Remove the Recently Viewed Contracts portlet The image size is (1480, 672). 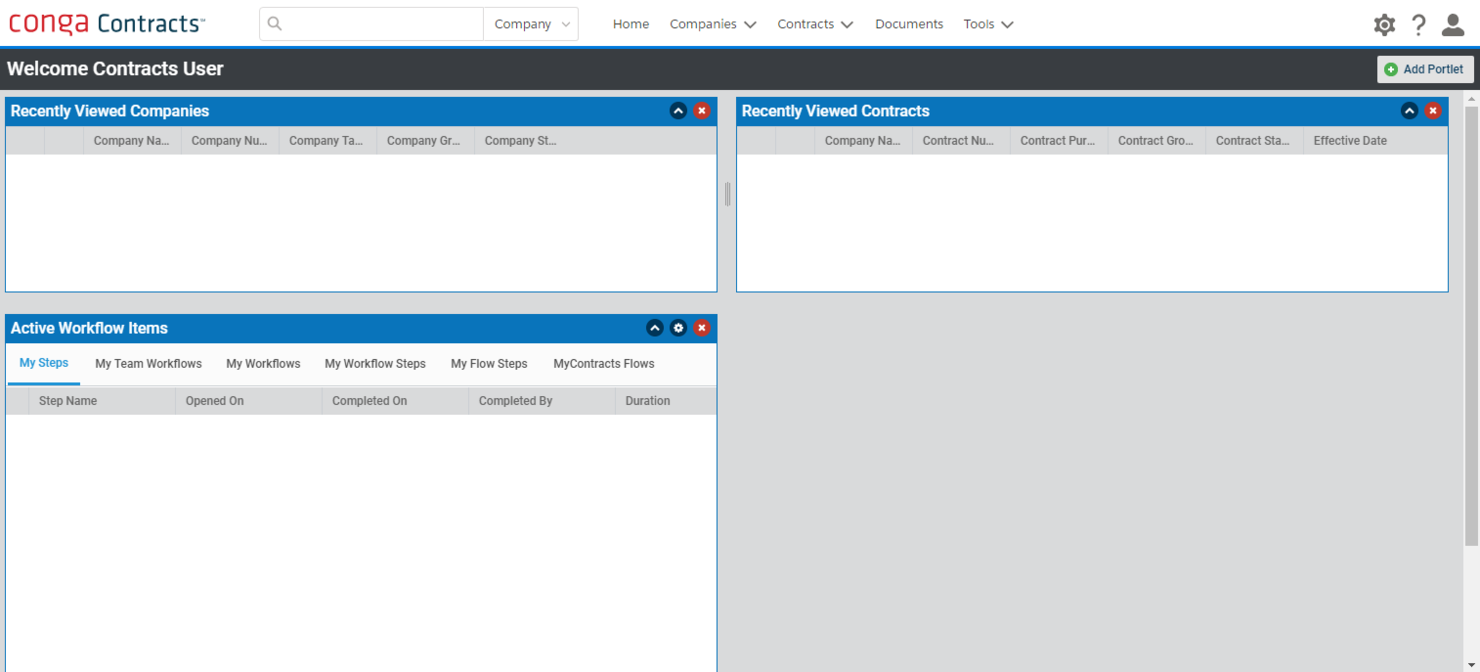1434,111
